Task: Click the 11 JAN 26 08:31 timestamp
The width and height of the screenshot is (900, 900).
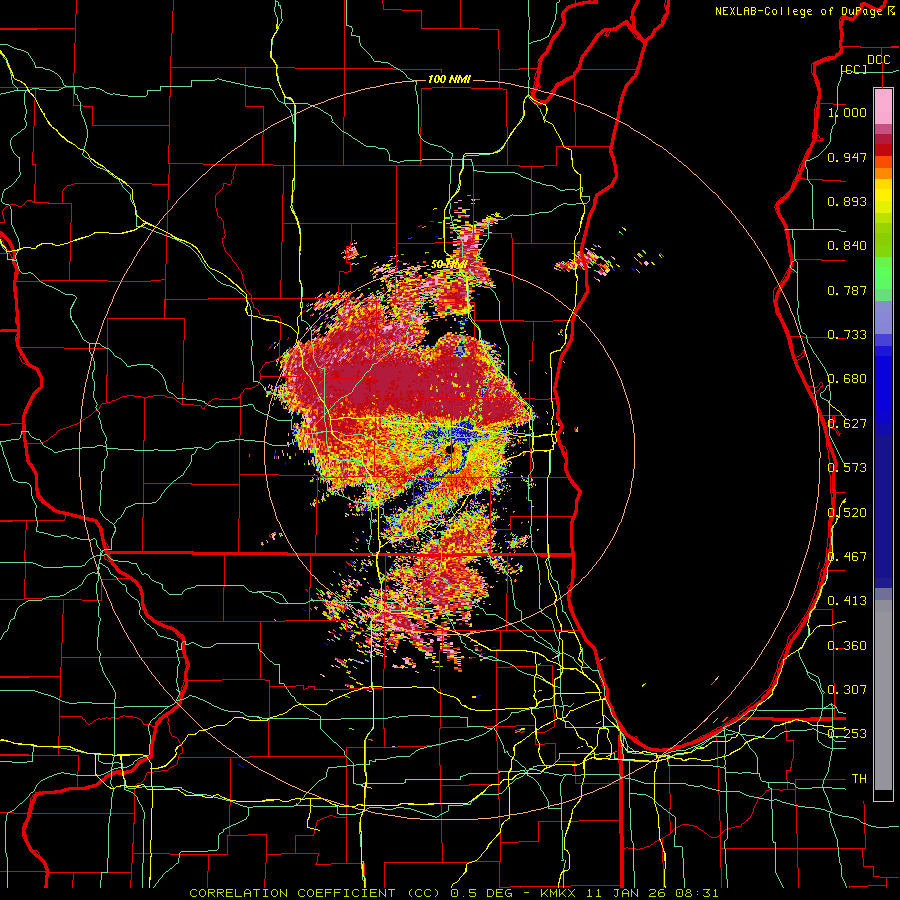Action: pyautogui.click(x=655, y=893)
